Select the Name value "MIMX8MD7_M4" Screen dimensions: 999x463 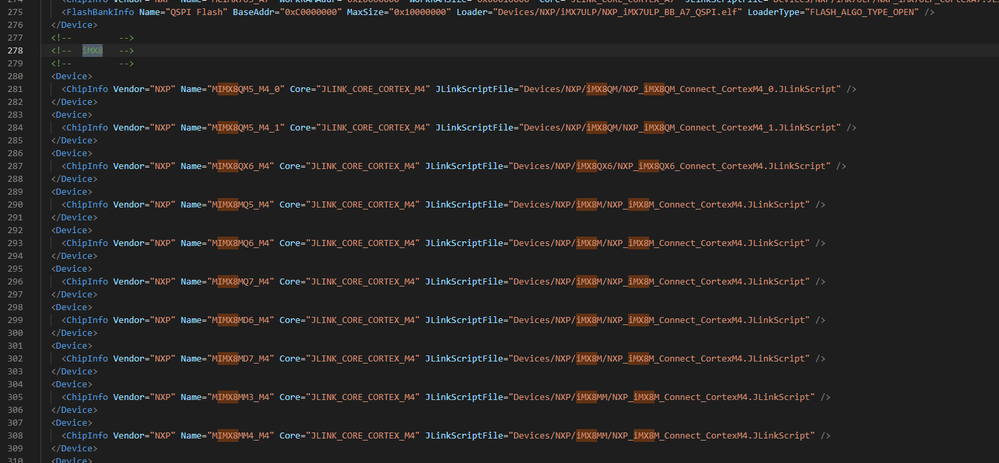pyautogui.click(x=240, y=359)
